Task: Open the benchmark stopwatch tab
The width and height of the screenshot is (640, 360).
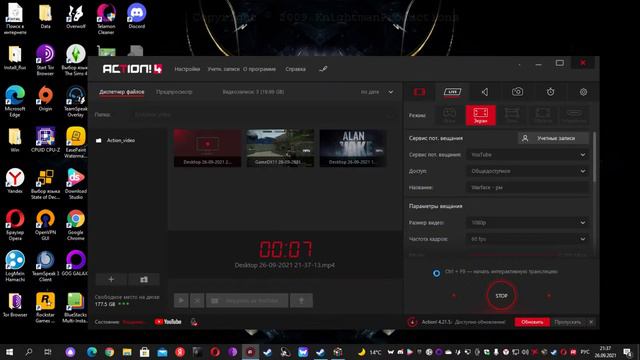Action: [550, 92]
